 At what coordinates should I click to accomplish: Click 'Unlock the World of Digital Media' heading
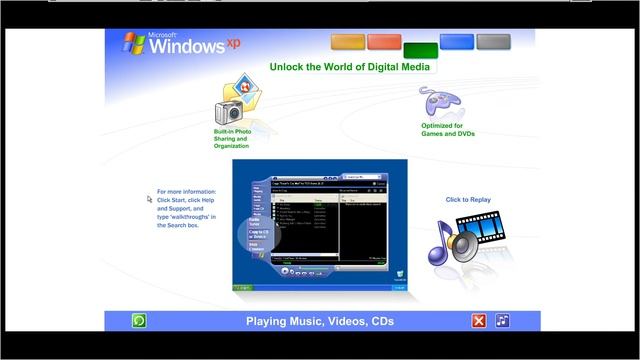[x=350, y=67]
